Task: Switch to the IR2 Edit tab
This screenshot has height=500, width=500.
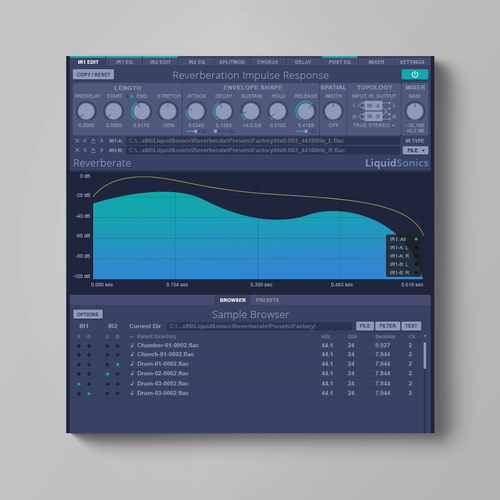Action: tap(160, 62)
